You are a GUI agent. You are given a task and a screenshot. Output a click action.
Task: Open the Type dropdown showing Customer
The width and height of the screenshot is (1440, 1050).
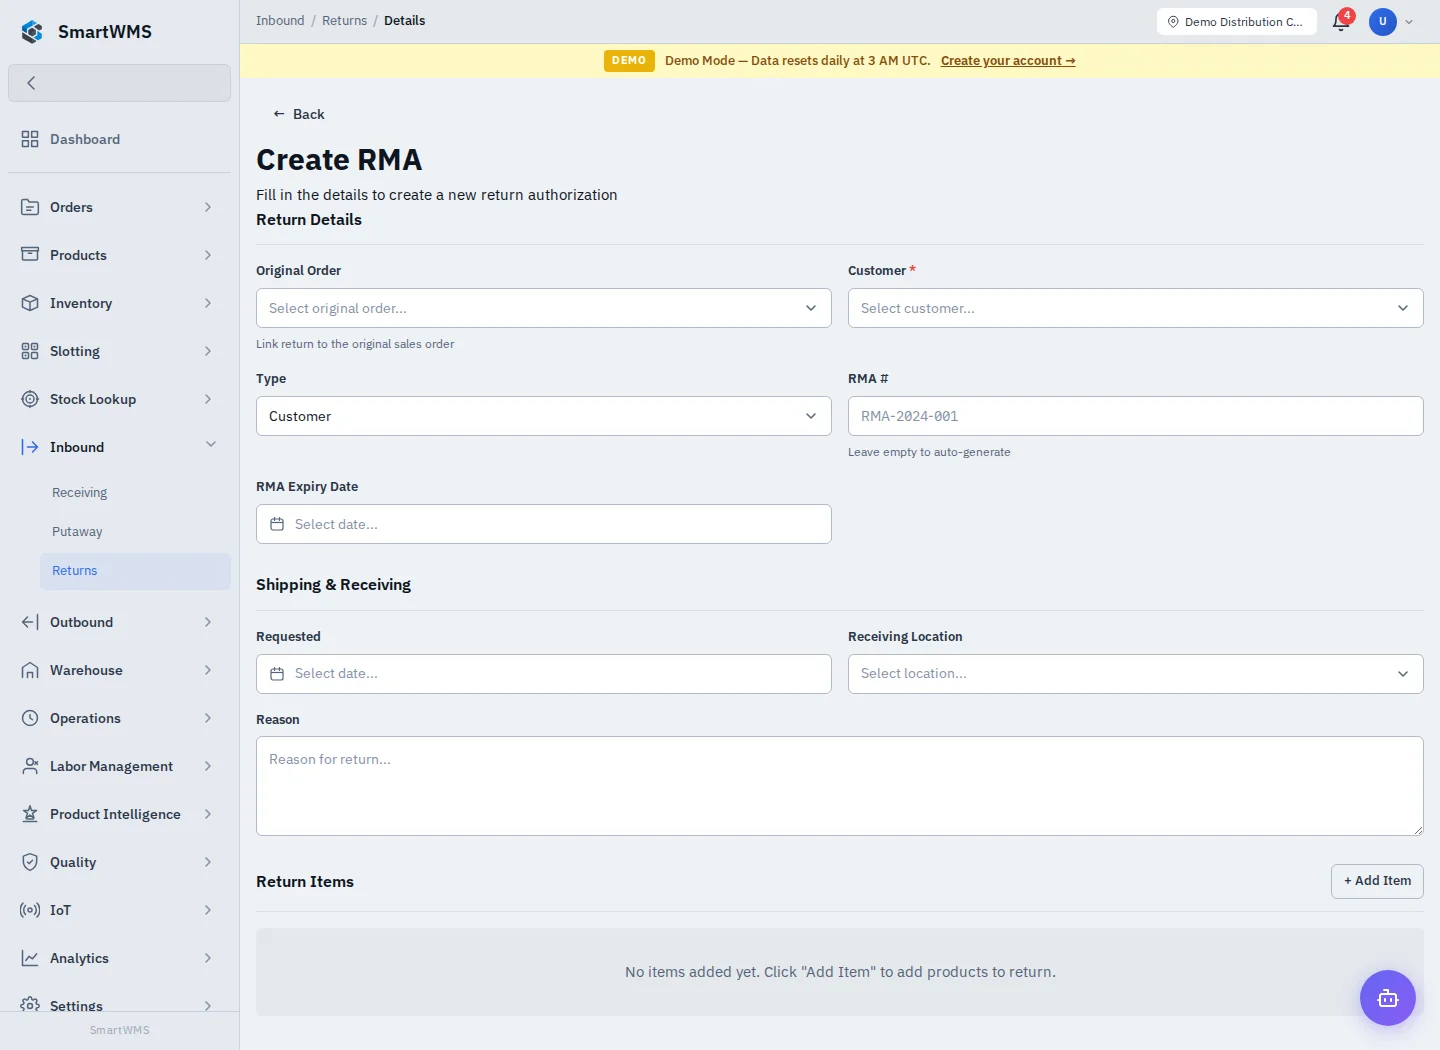click(544, 416)
